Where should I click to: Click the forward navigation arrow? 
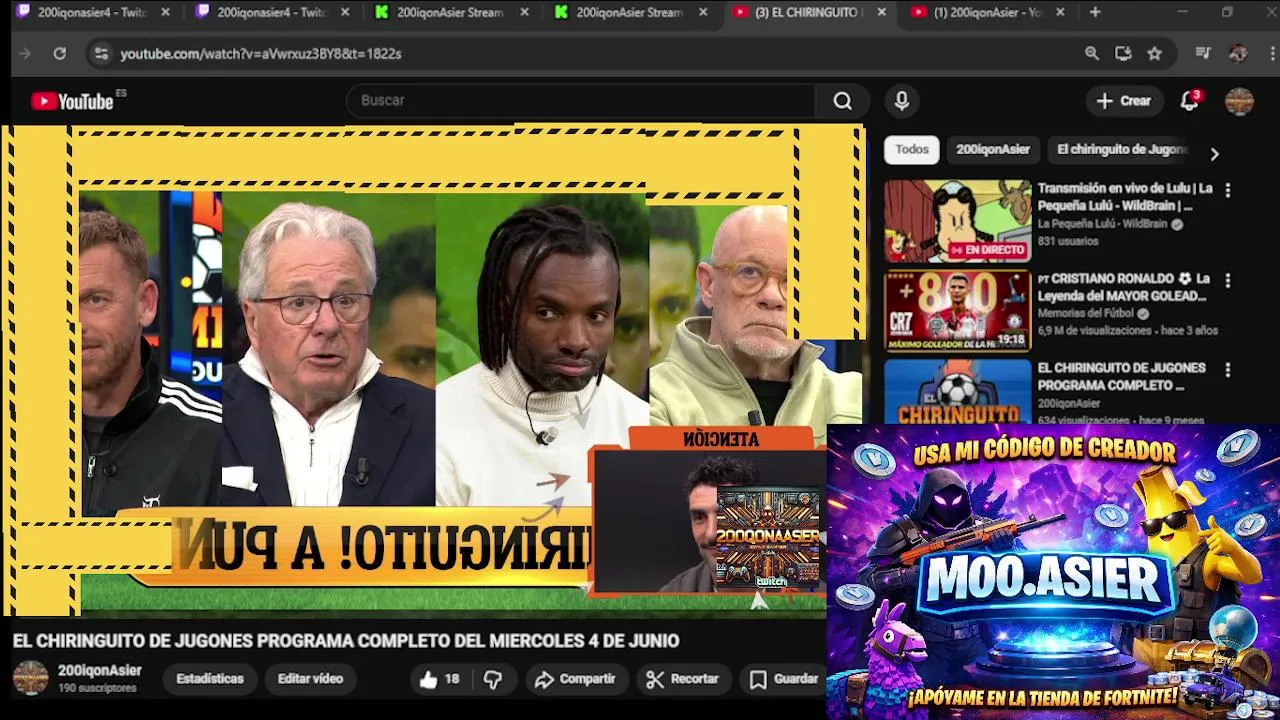pyautogui.click(x=25, y=53)
